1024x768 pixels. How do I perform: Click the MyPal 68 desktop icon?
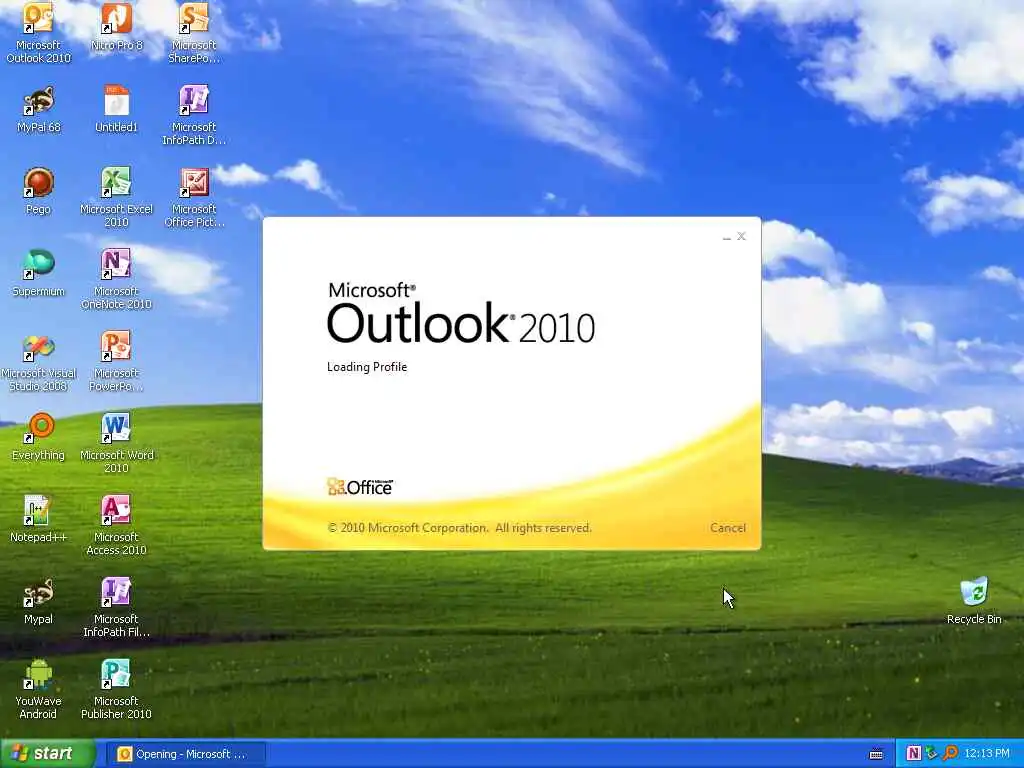[x=38, y=110]
